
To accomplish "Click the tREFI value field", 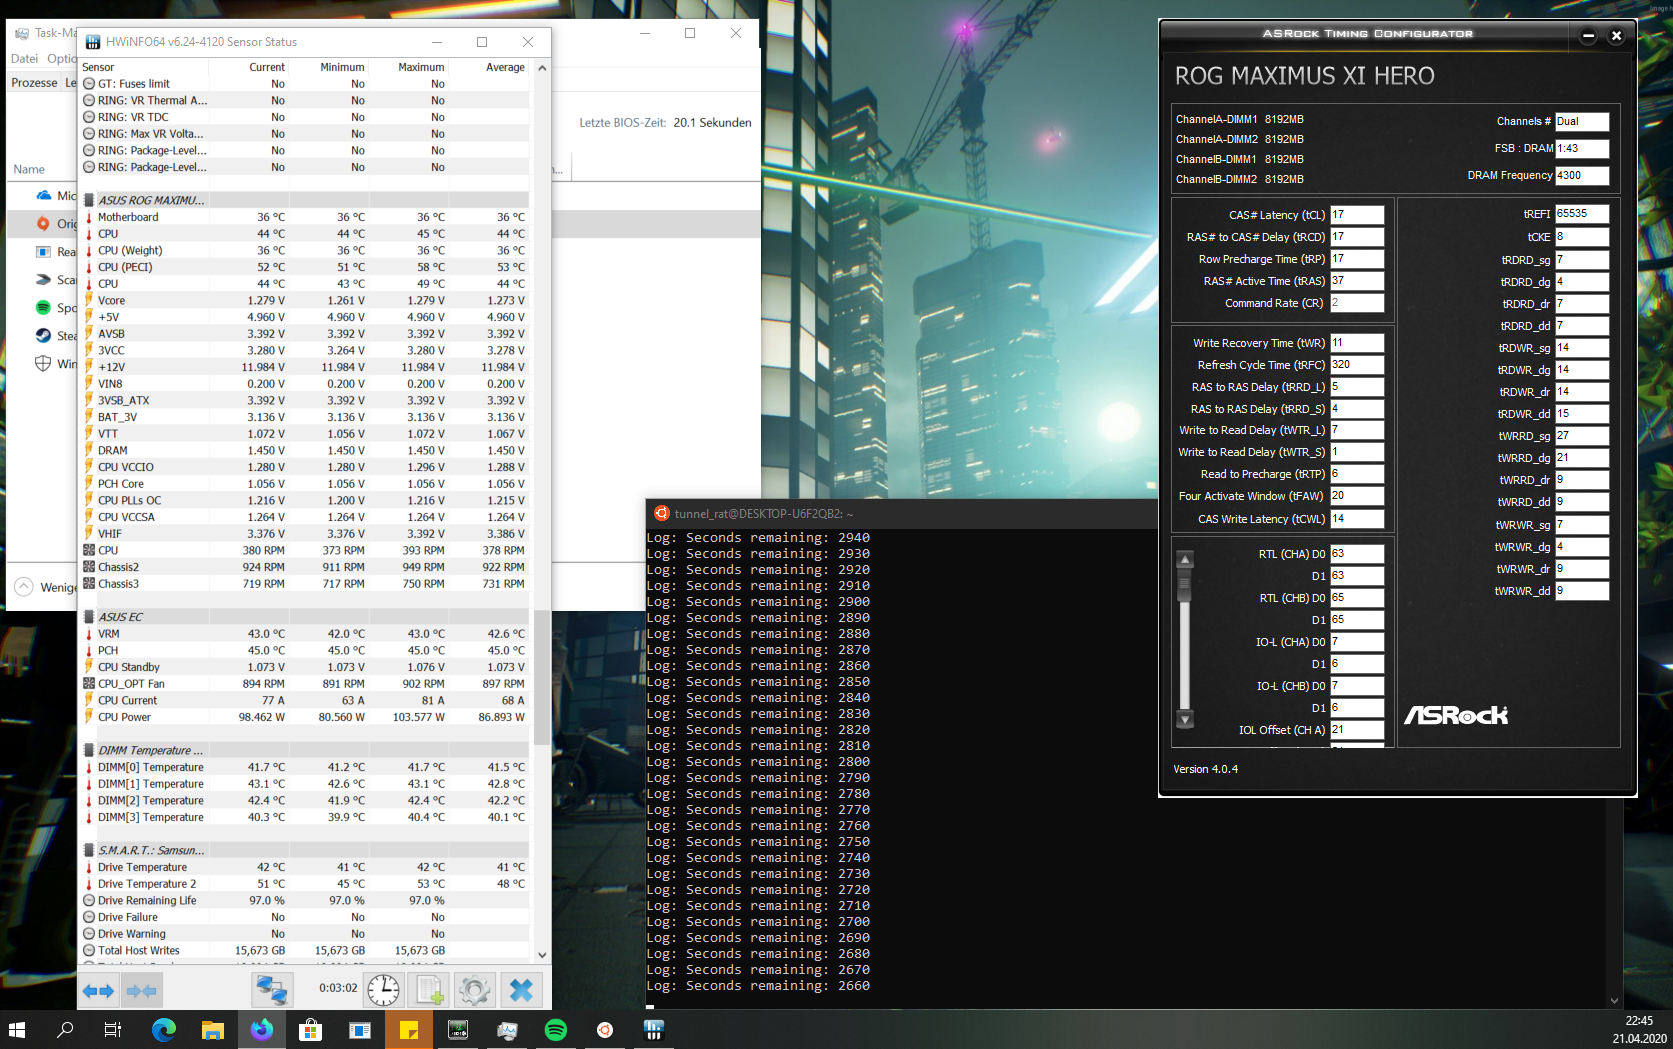I will coord(1582,214).
